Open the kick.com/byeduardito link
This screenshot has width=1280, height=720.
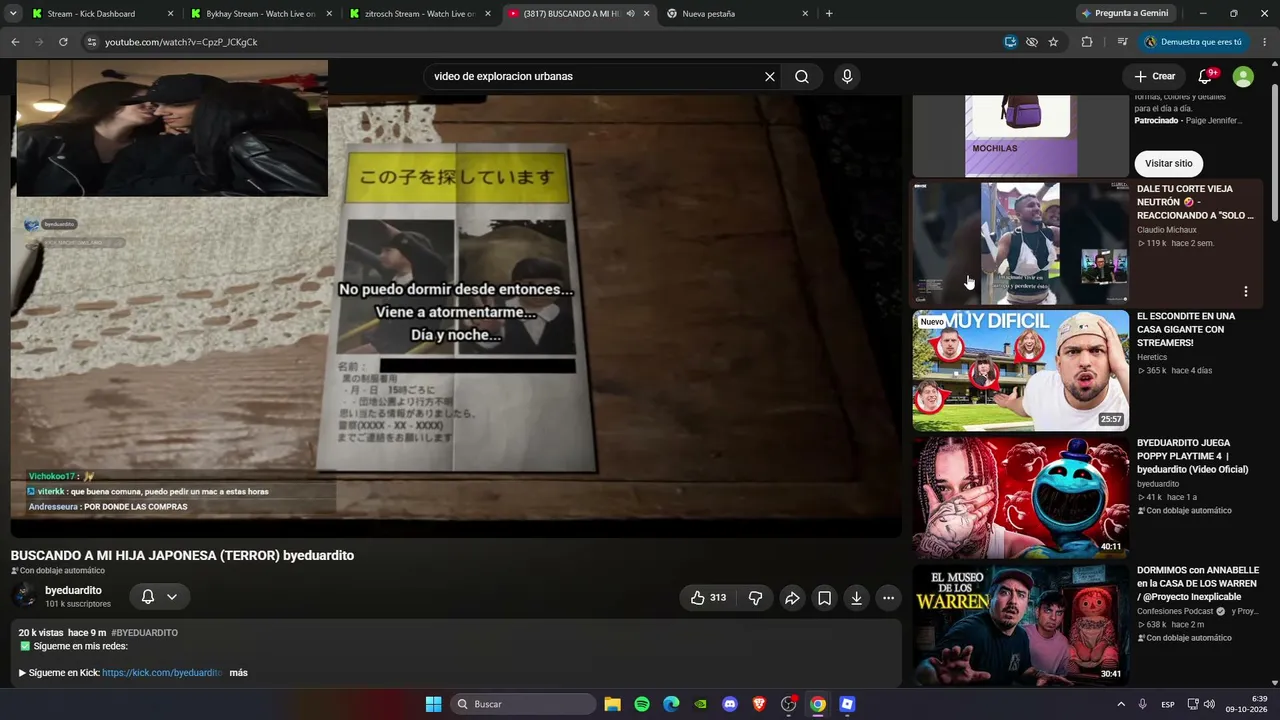(x=162, y=673)
